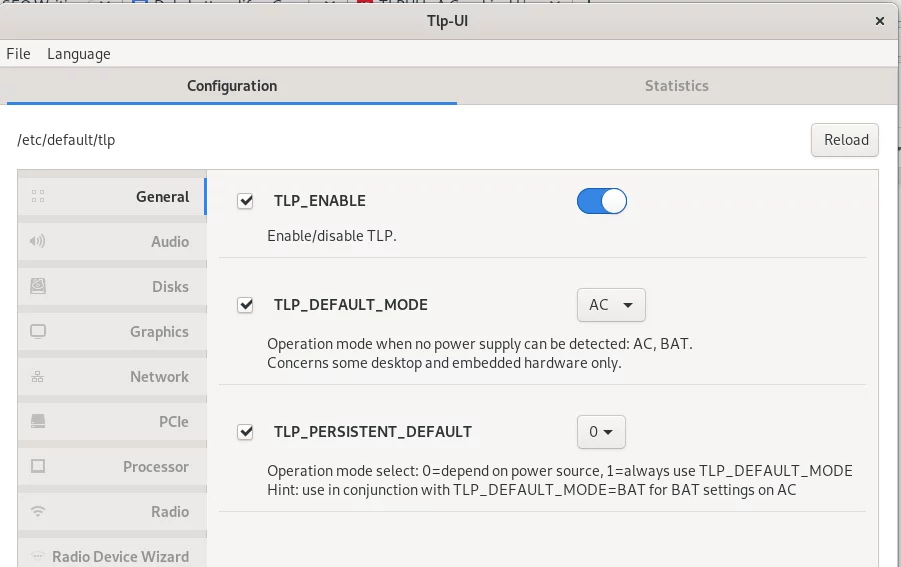Click the Disks drive icon in sidebar
The width and height of the screenshot is (901, 567).
[38, 286]
